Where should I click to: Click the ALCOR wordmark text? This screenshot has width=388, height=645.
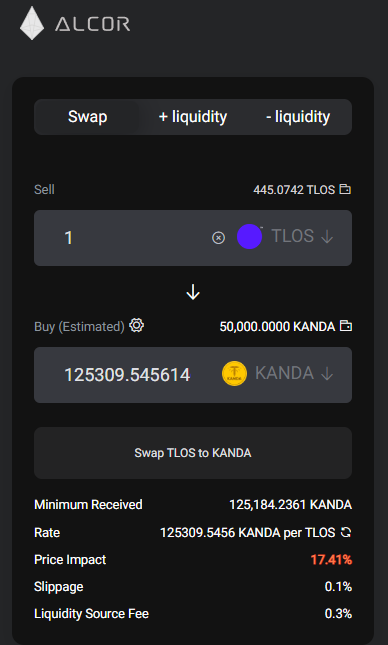pyautogui.click(x=93, y=24)
